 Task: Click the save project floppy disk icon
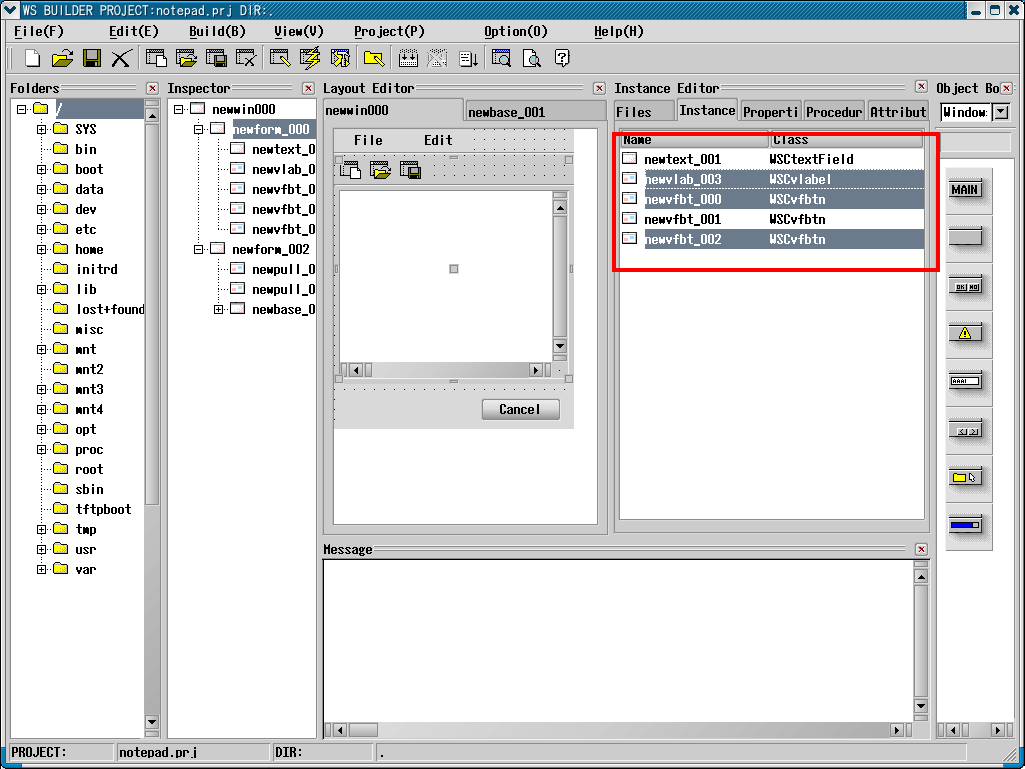point(92,58)
